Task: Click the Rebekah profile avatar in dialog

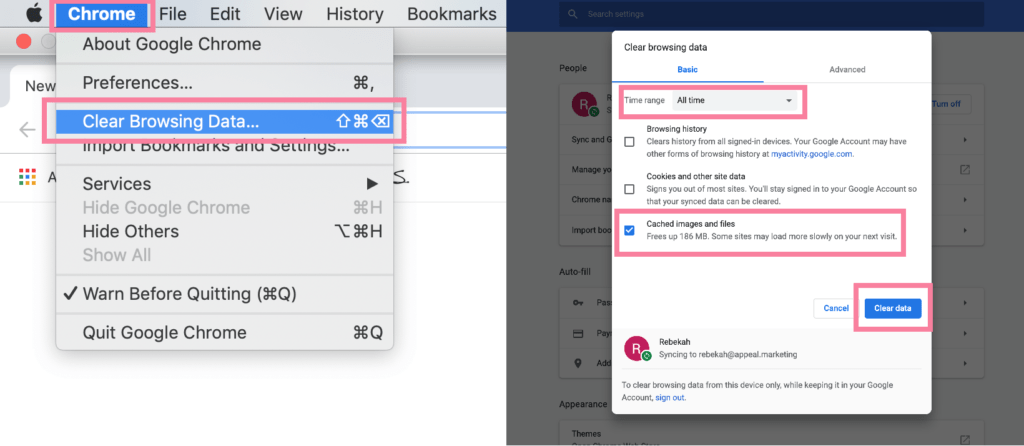Action: tap(634, 347)
